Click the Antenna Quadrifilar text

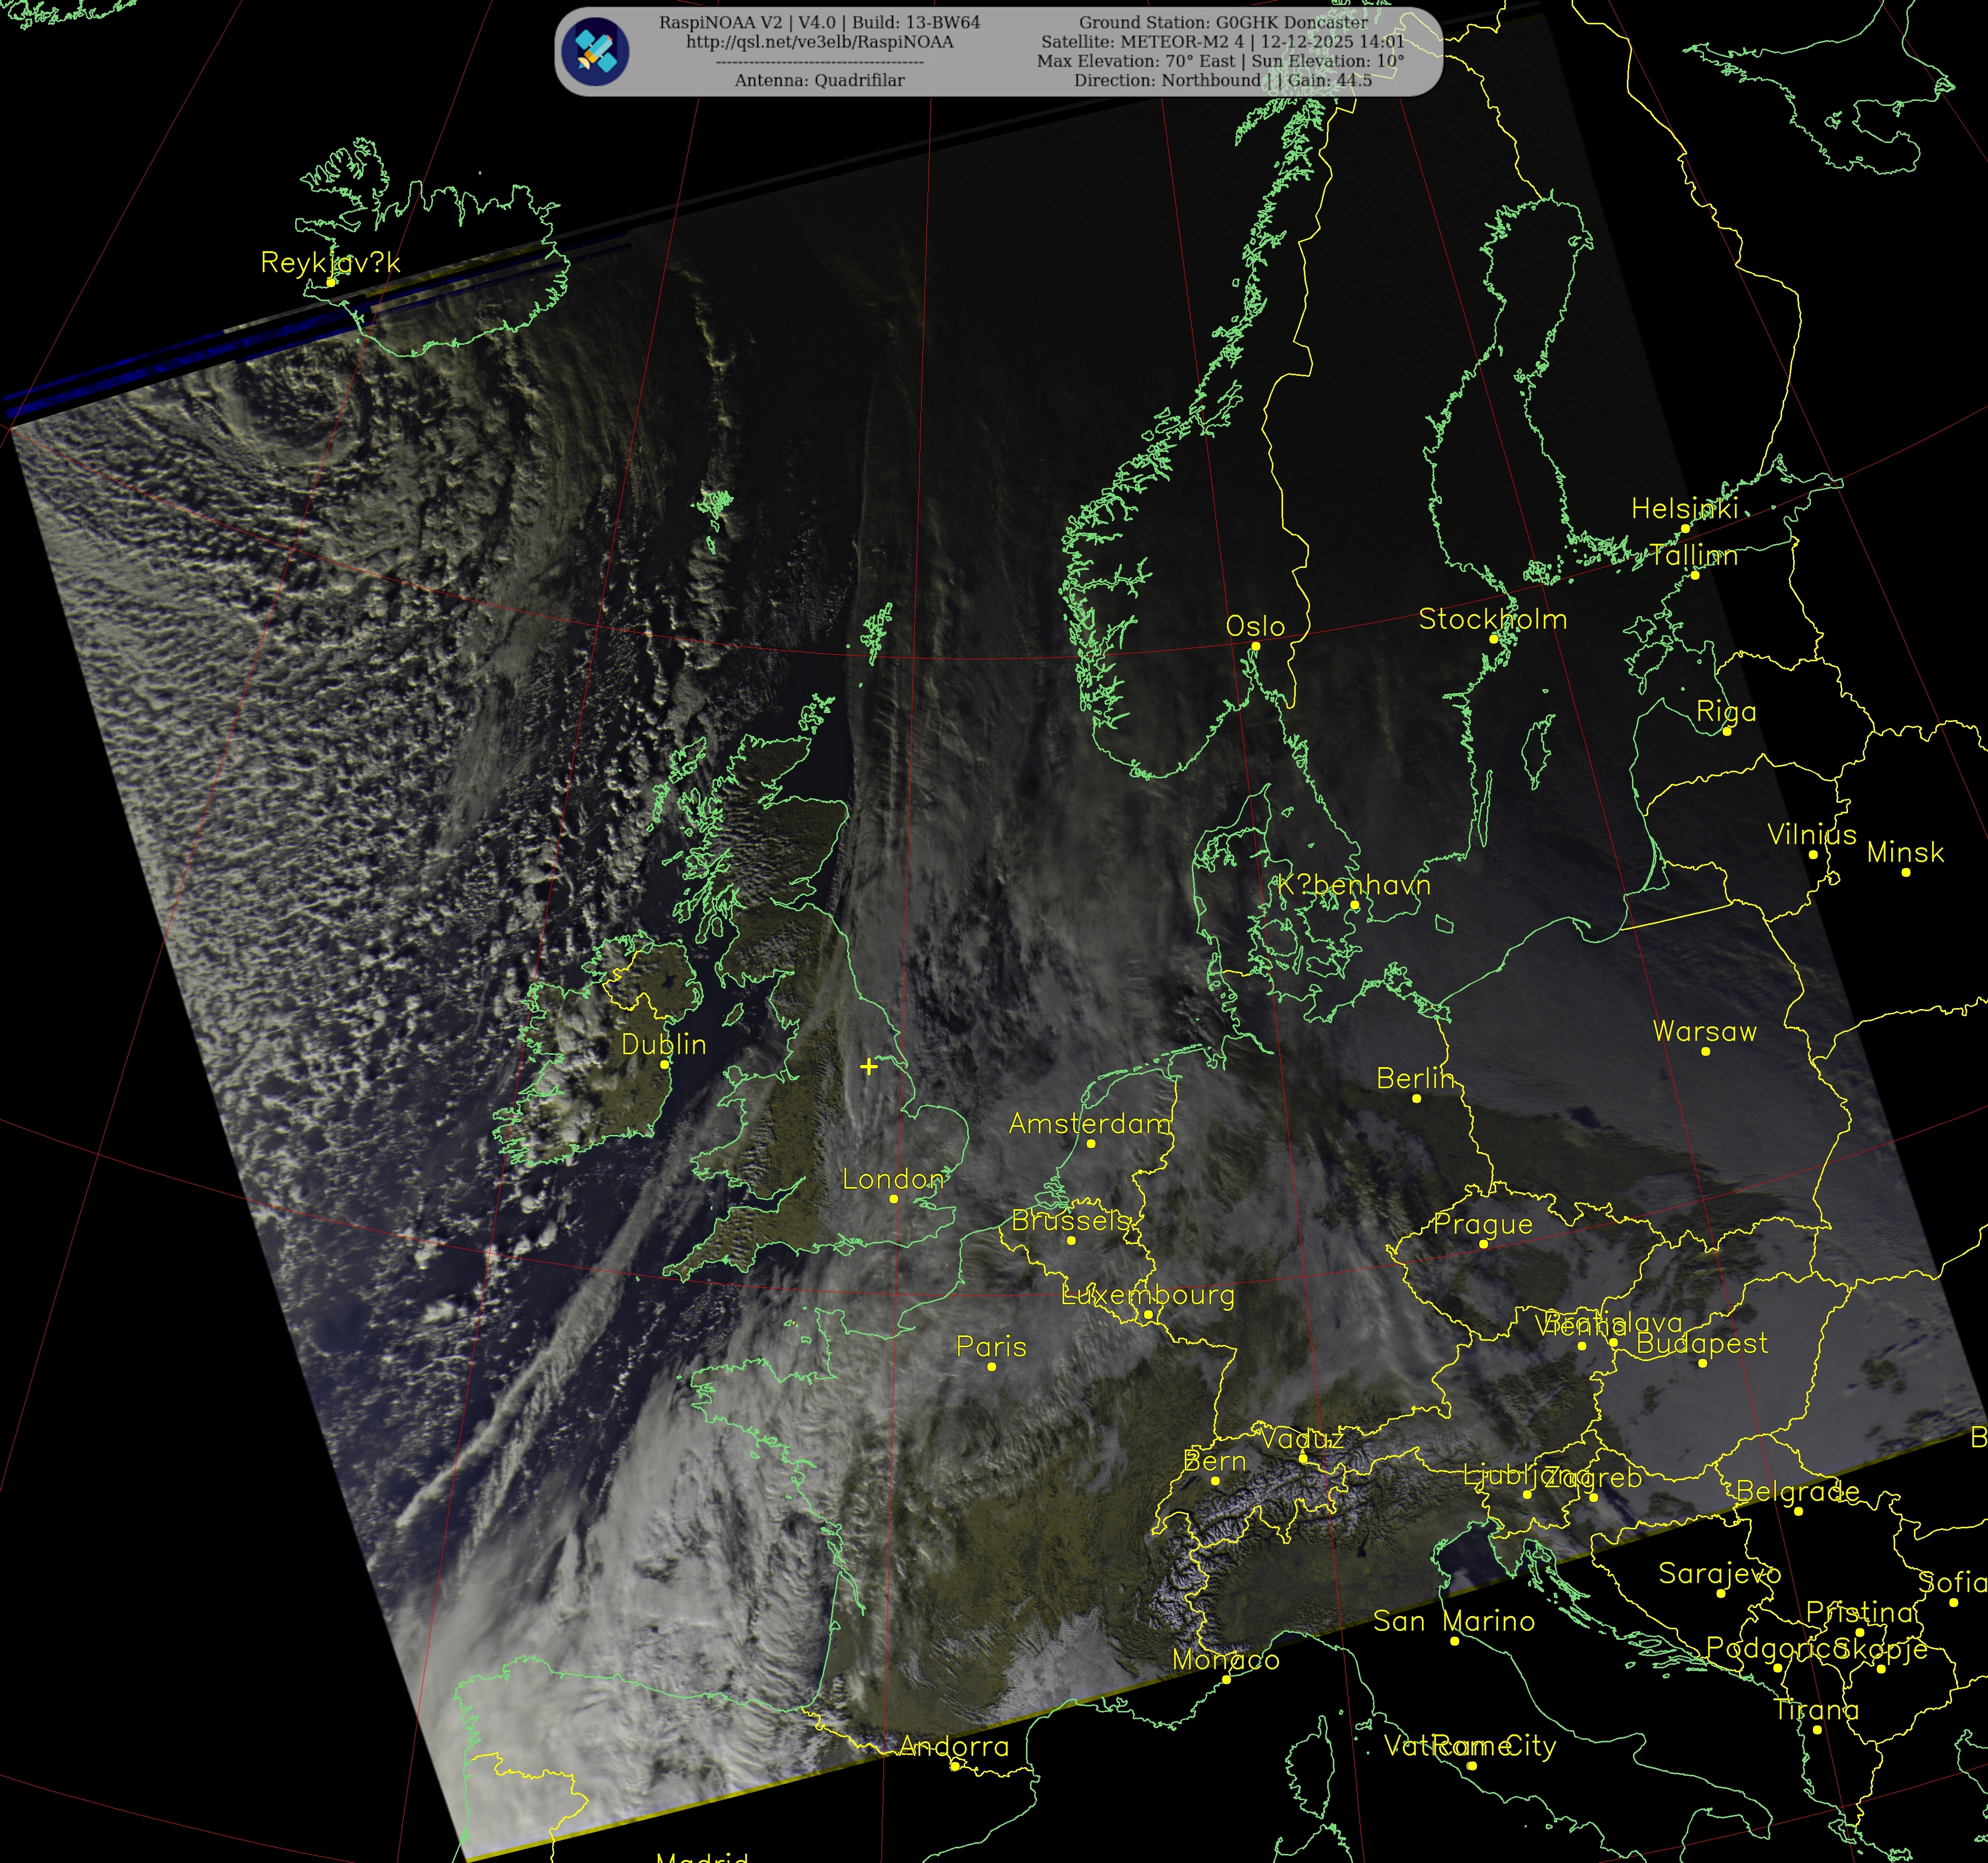point(819,80)
